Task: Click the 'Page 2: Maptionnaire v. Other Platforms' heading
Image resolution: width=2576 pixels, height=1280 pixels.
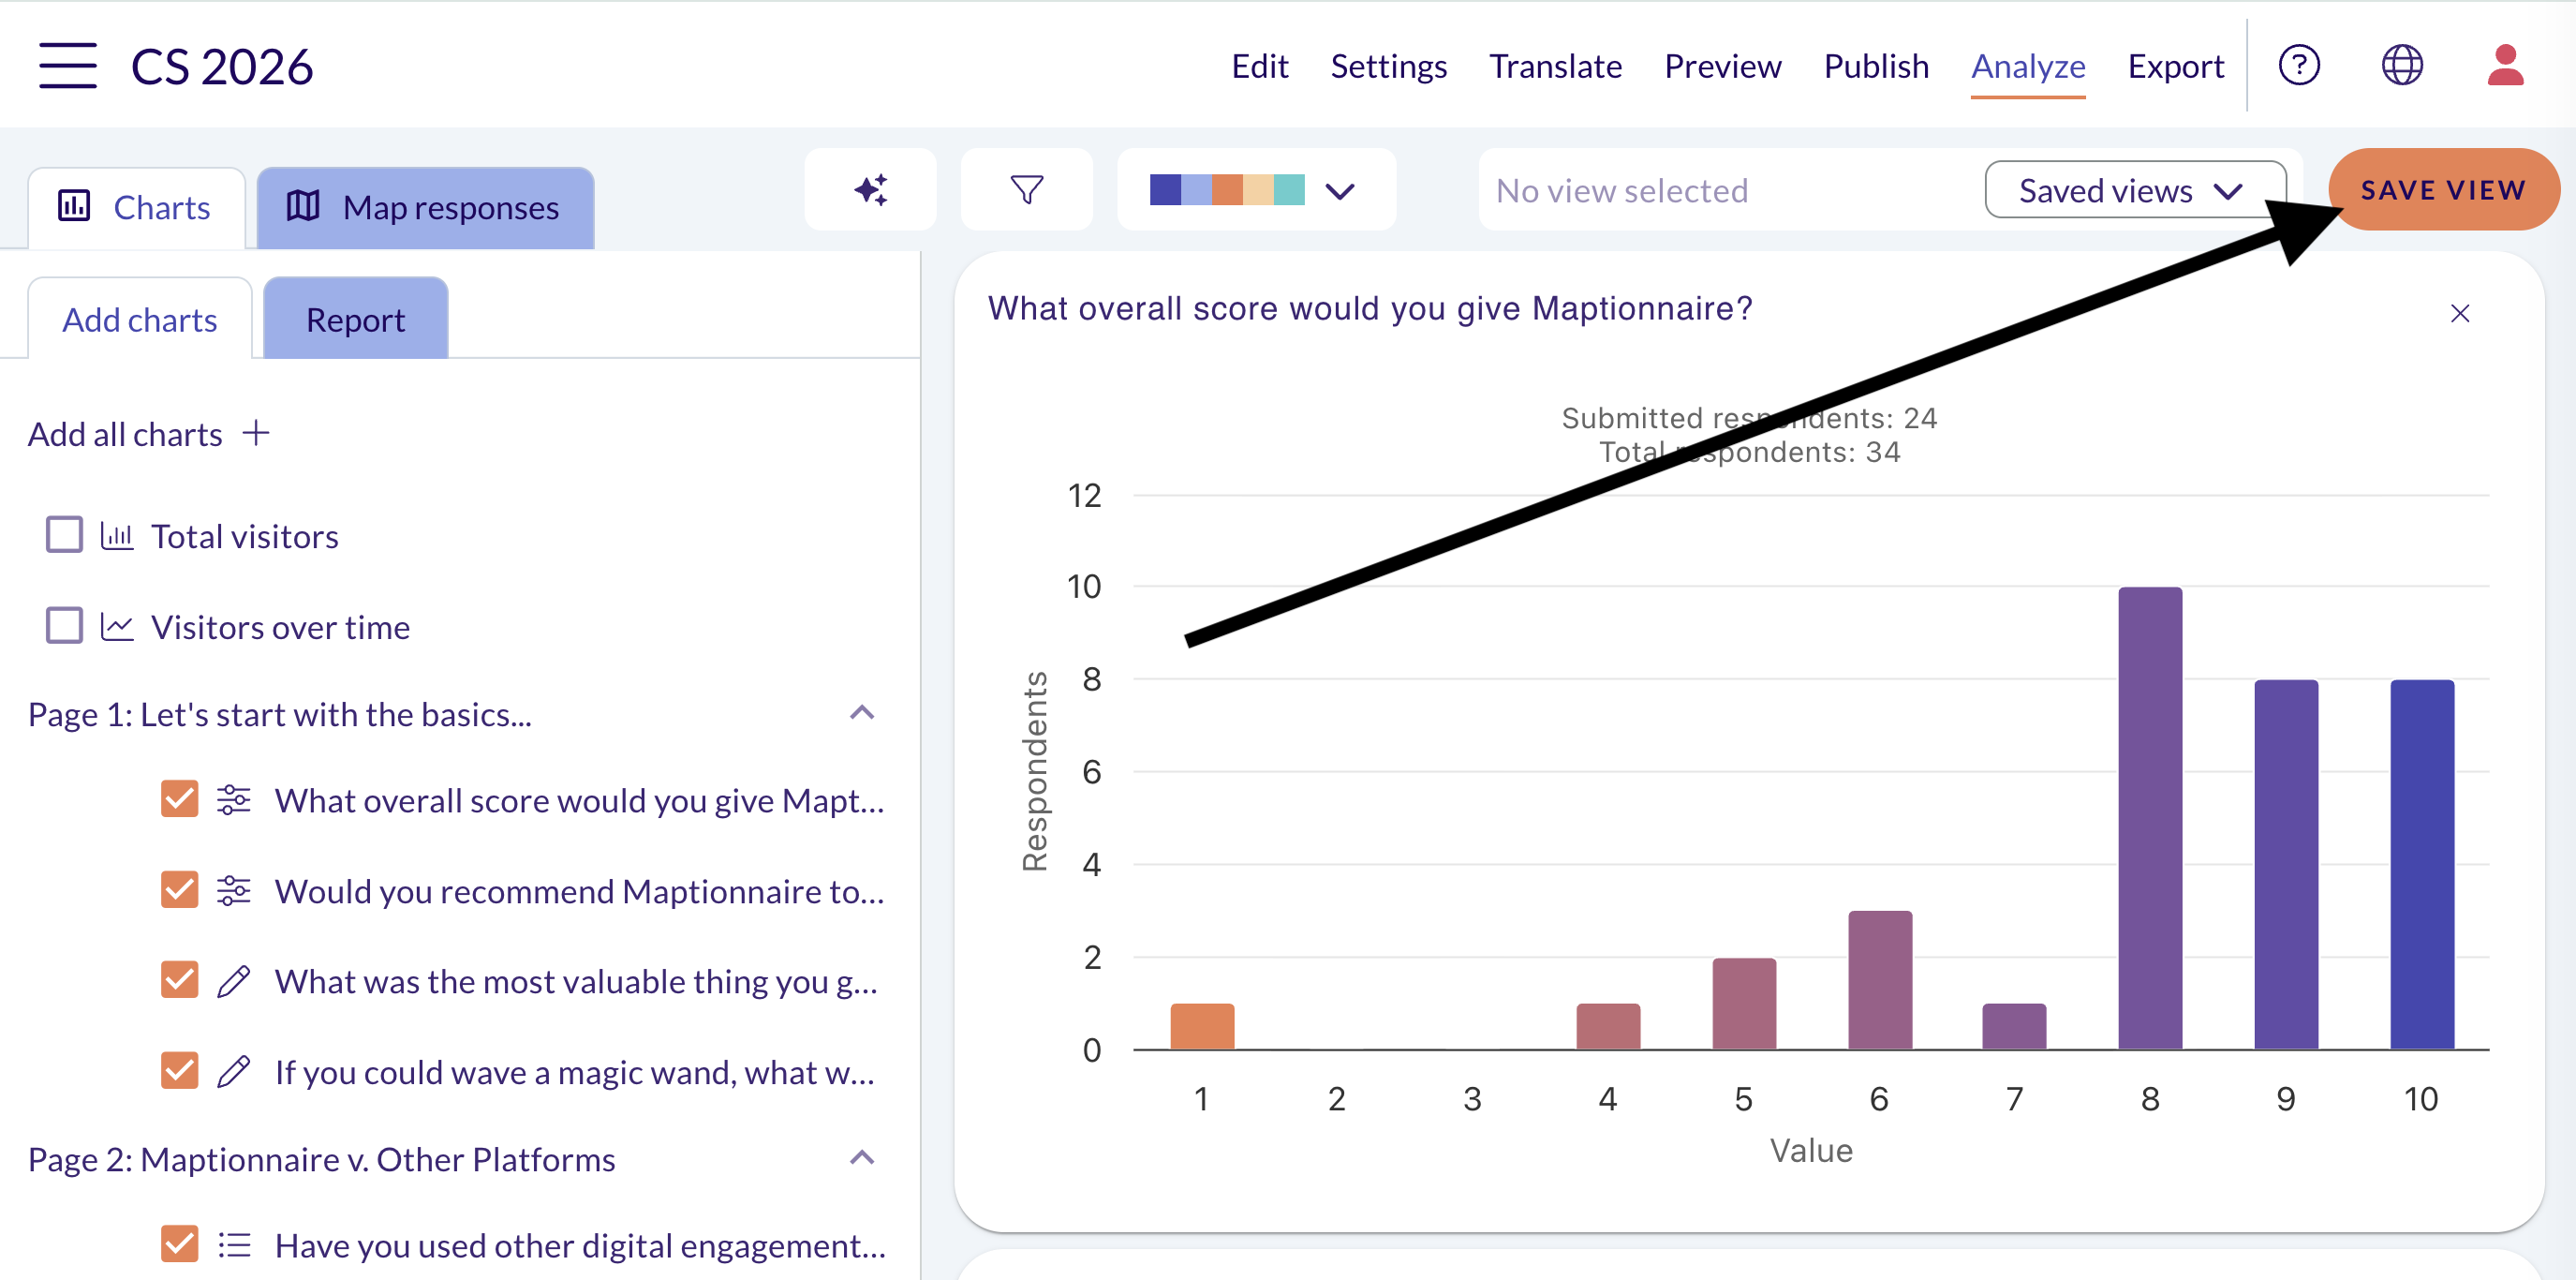Action: pos(322,1159)
